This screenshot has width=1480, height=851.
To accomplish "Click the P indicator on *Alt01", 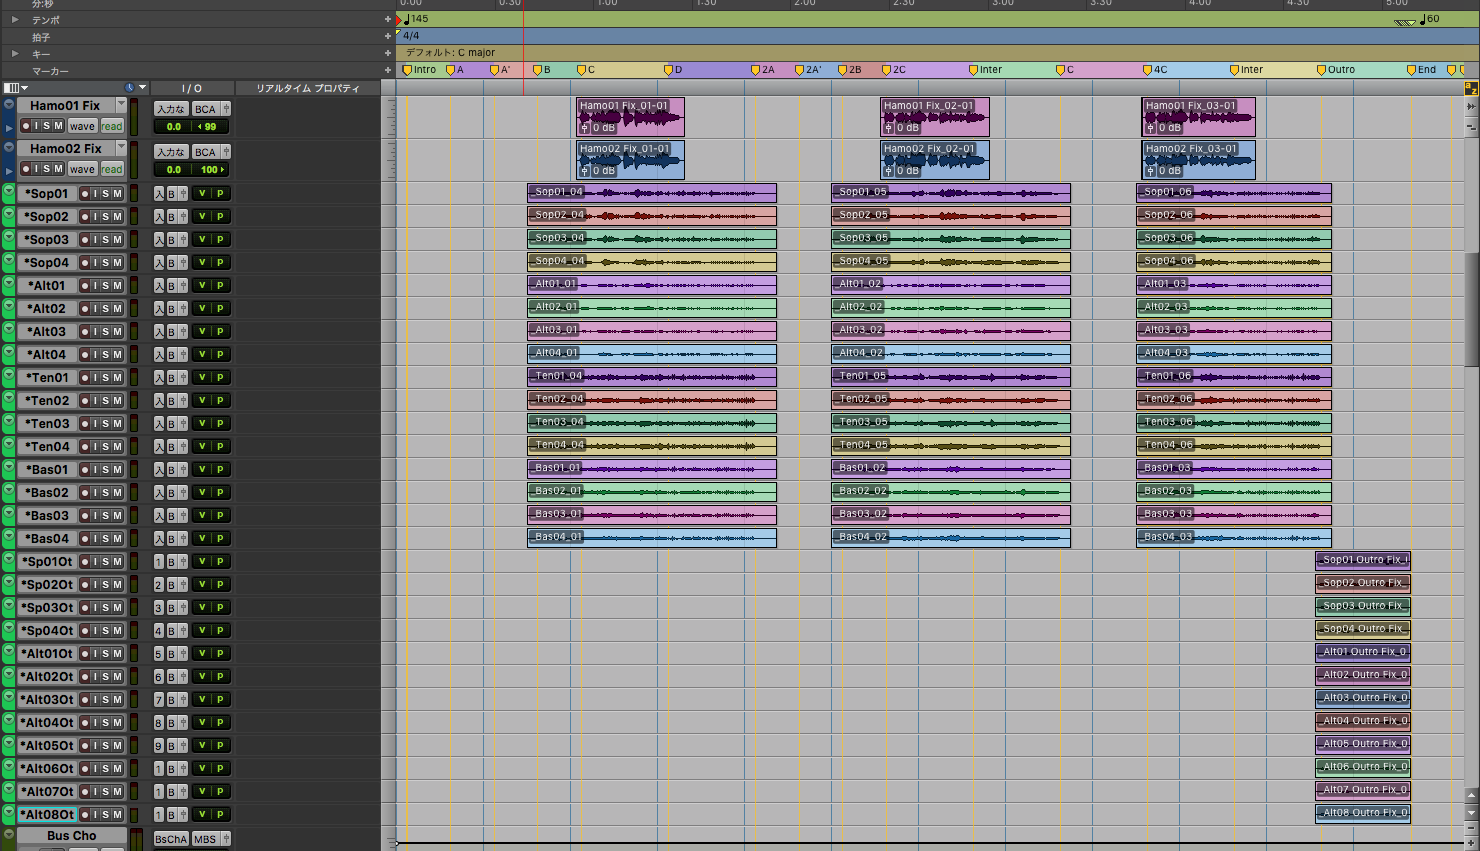I will 220,286.
